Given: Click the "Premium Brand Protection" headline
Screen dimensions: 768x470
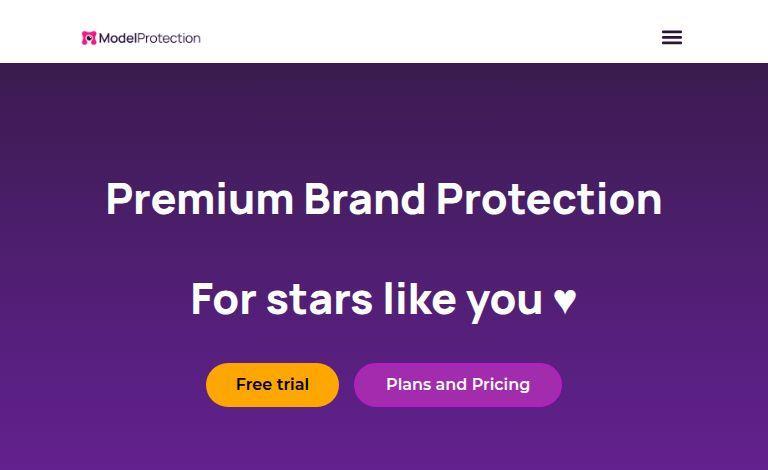Looking at the screenshot, I should (x=384, y=199).
